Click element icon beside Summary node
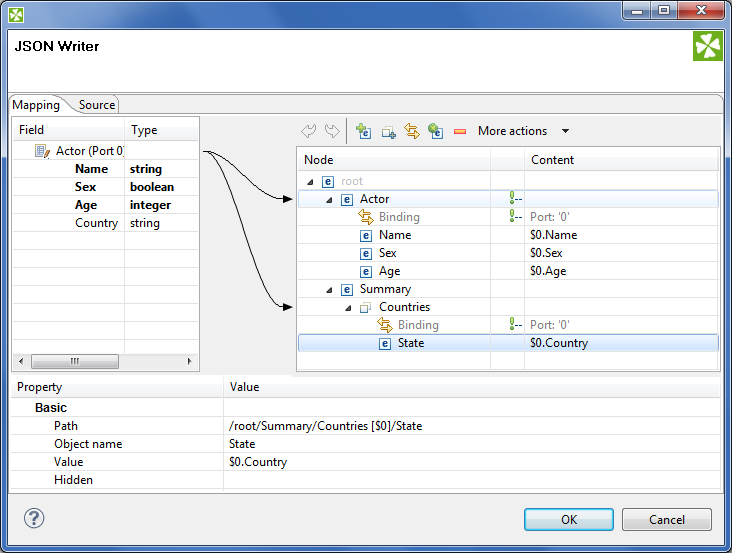732x553 pixels. (x=347, y=290)
